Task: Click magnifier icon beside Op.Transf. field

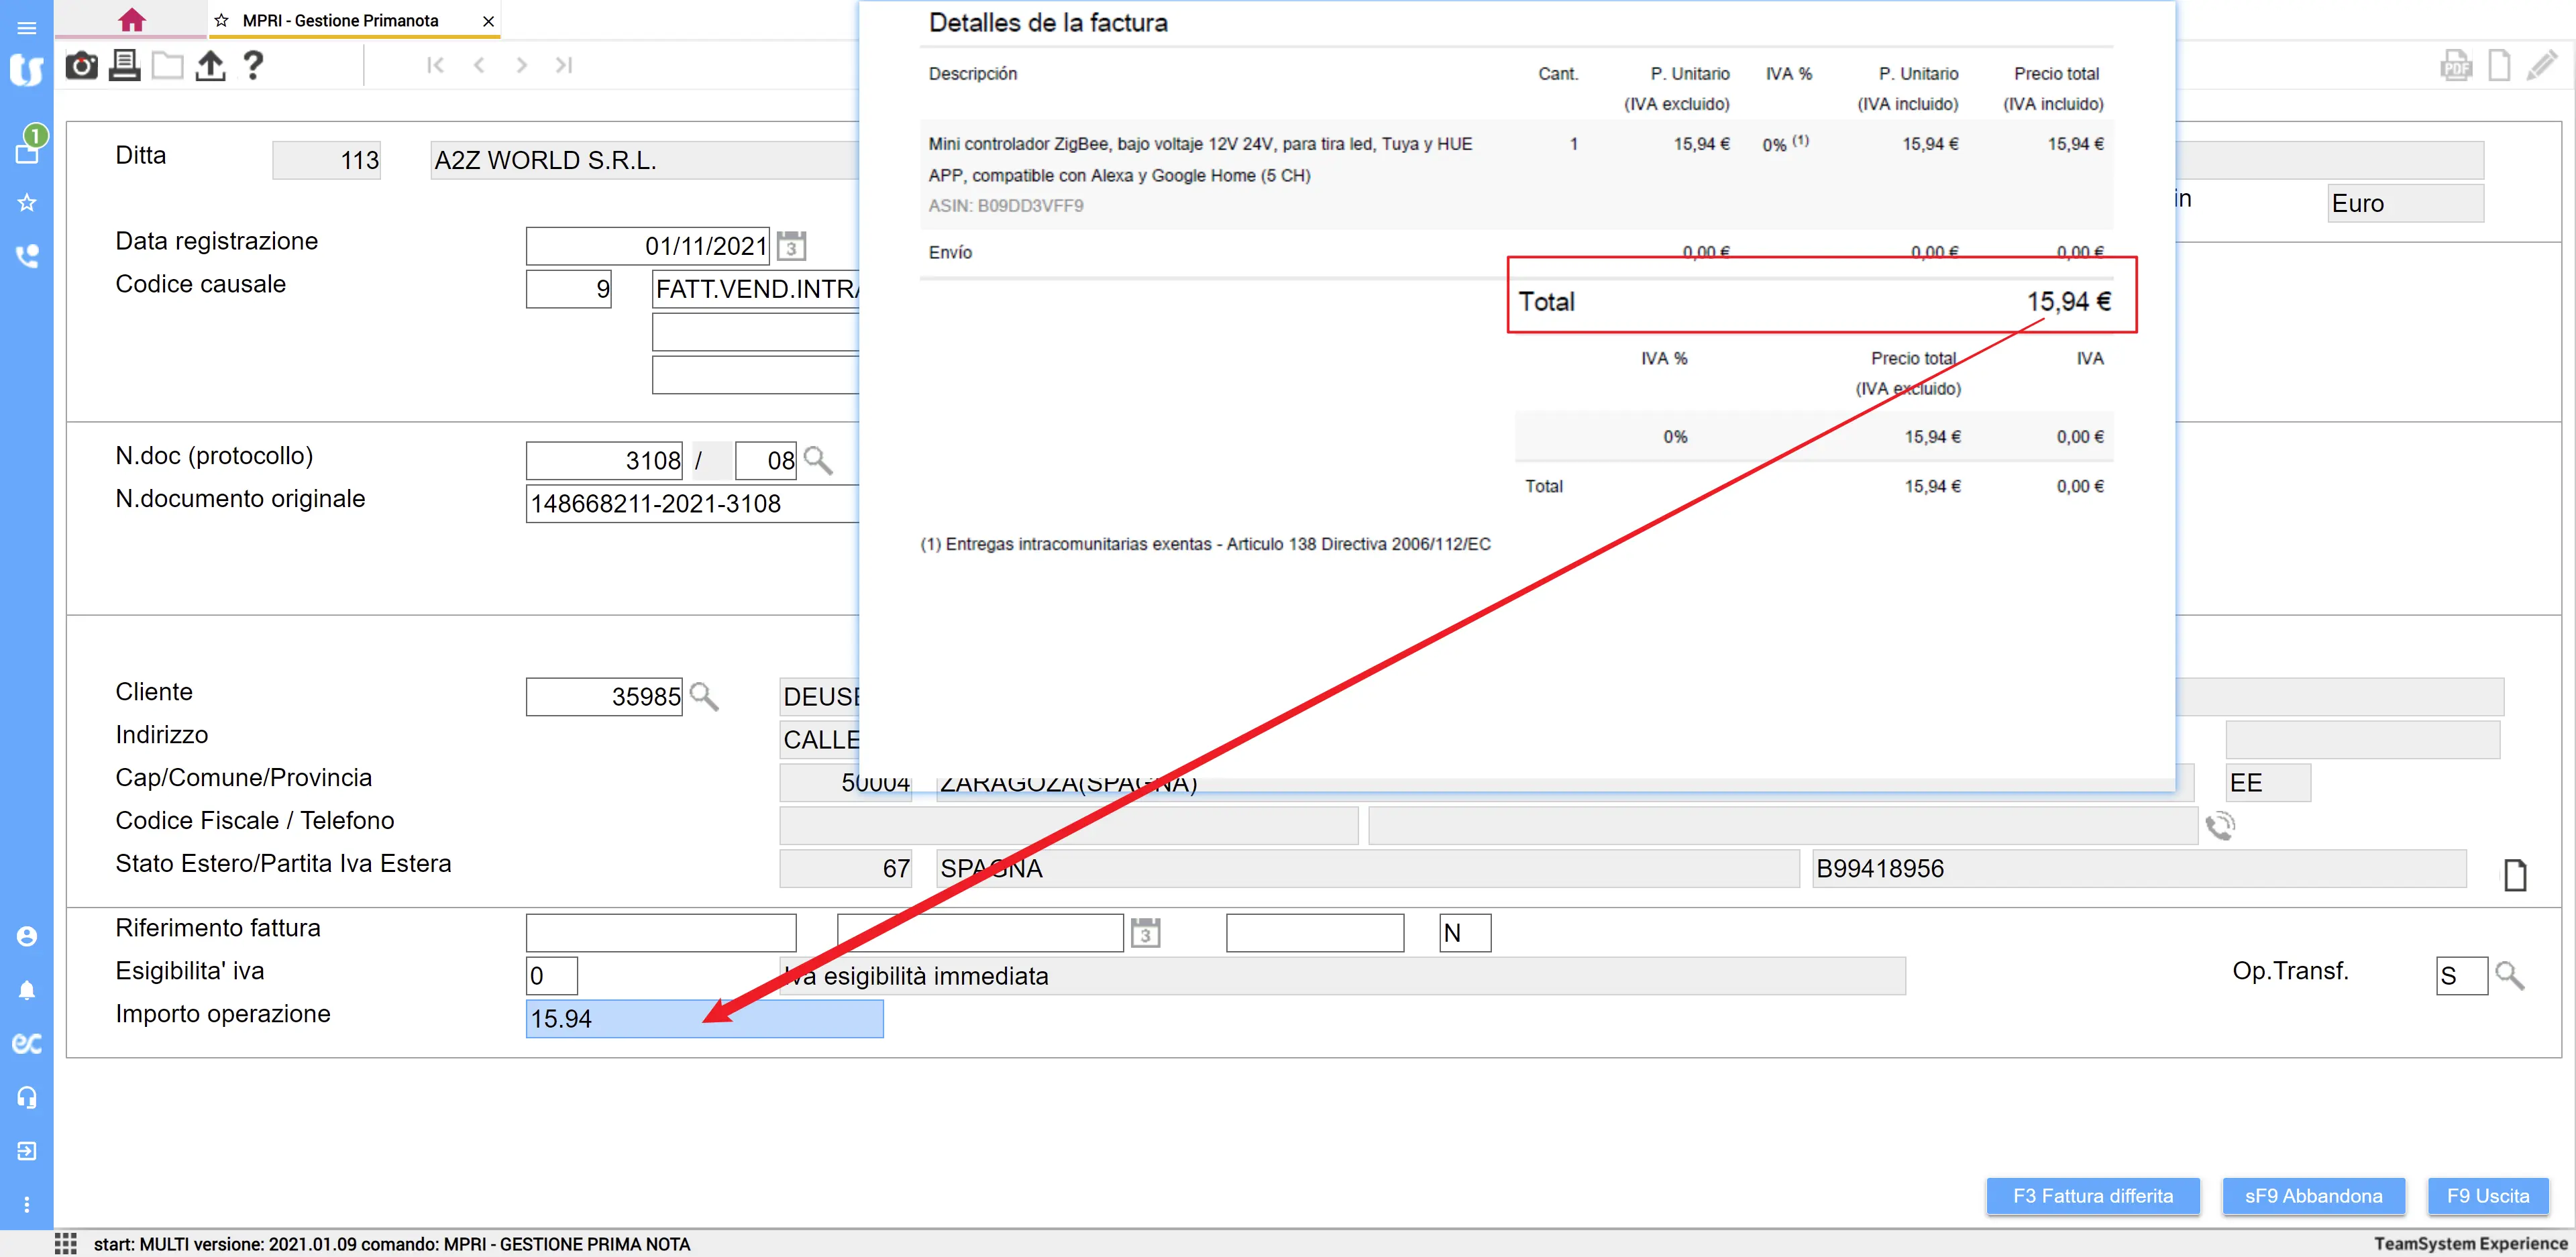Action: click(2509, 975)
